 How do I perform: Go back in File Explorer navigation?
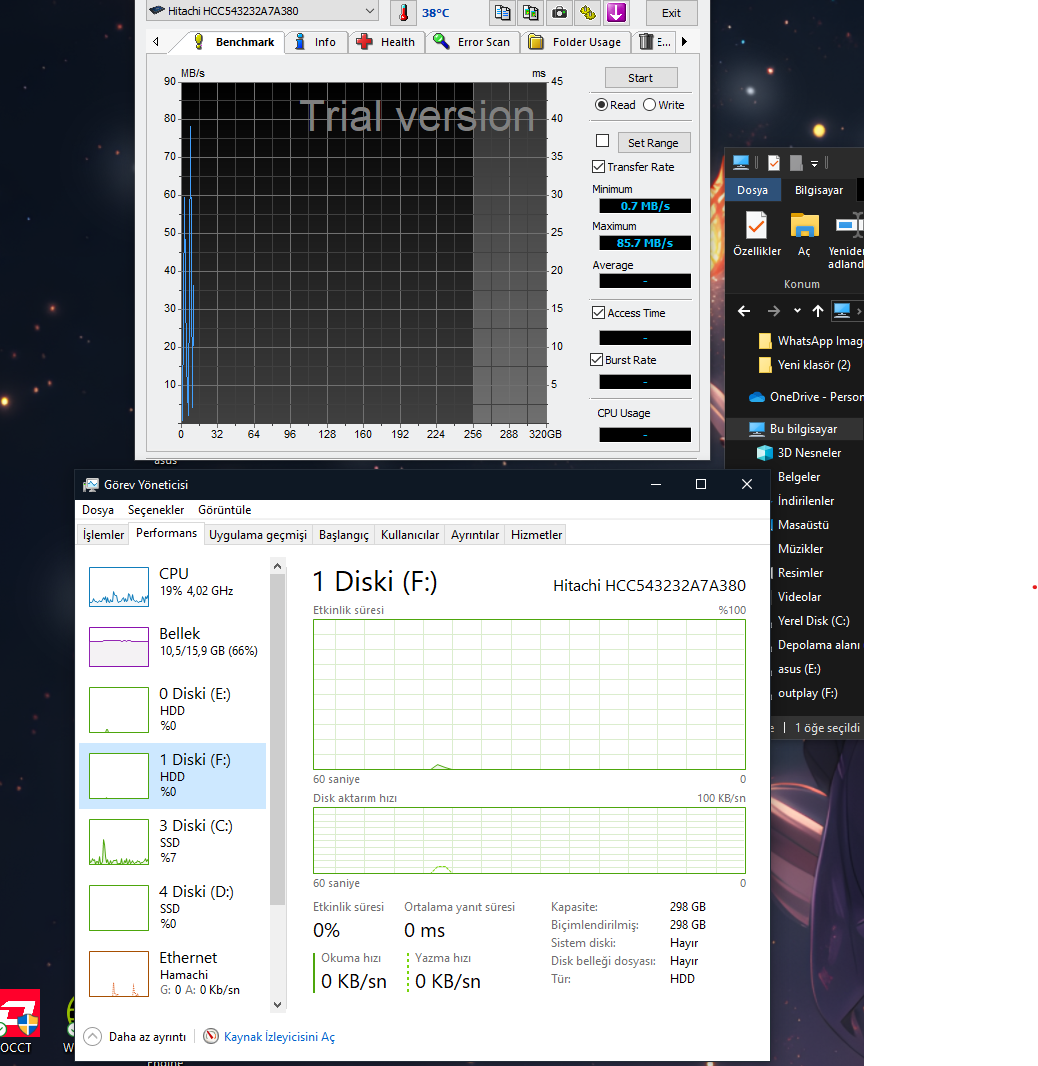pos(744,311)
